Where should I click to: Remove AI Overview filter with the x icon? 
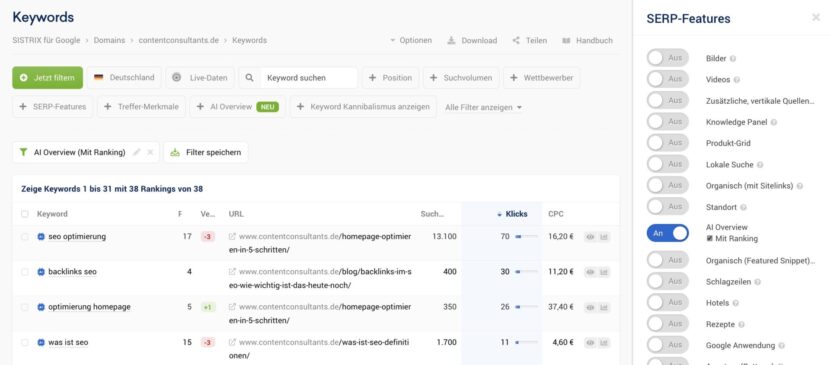point(150,152)
